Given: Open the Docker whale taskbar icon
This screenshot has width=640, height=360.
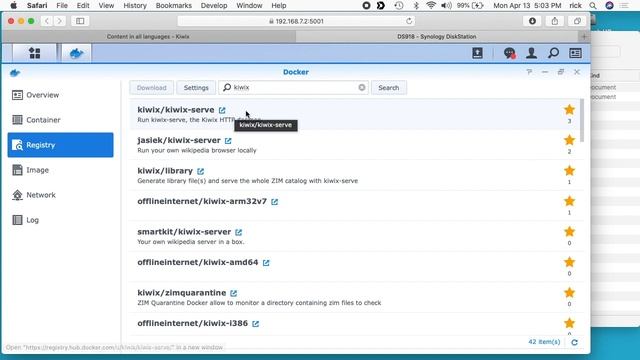Looking at the screenshot, I should (76, 53).
